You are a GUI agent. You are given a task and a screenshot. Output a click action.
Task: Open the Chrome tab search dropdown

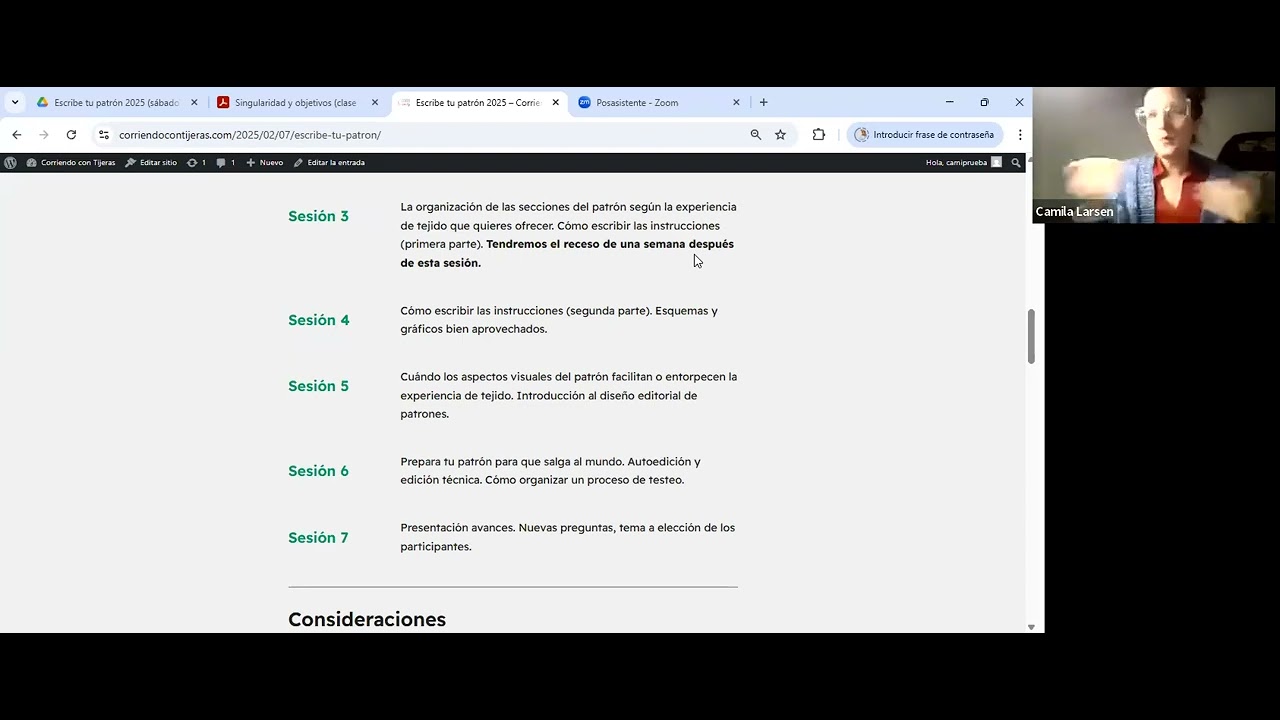coord(15,102)
